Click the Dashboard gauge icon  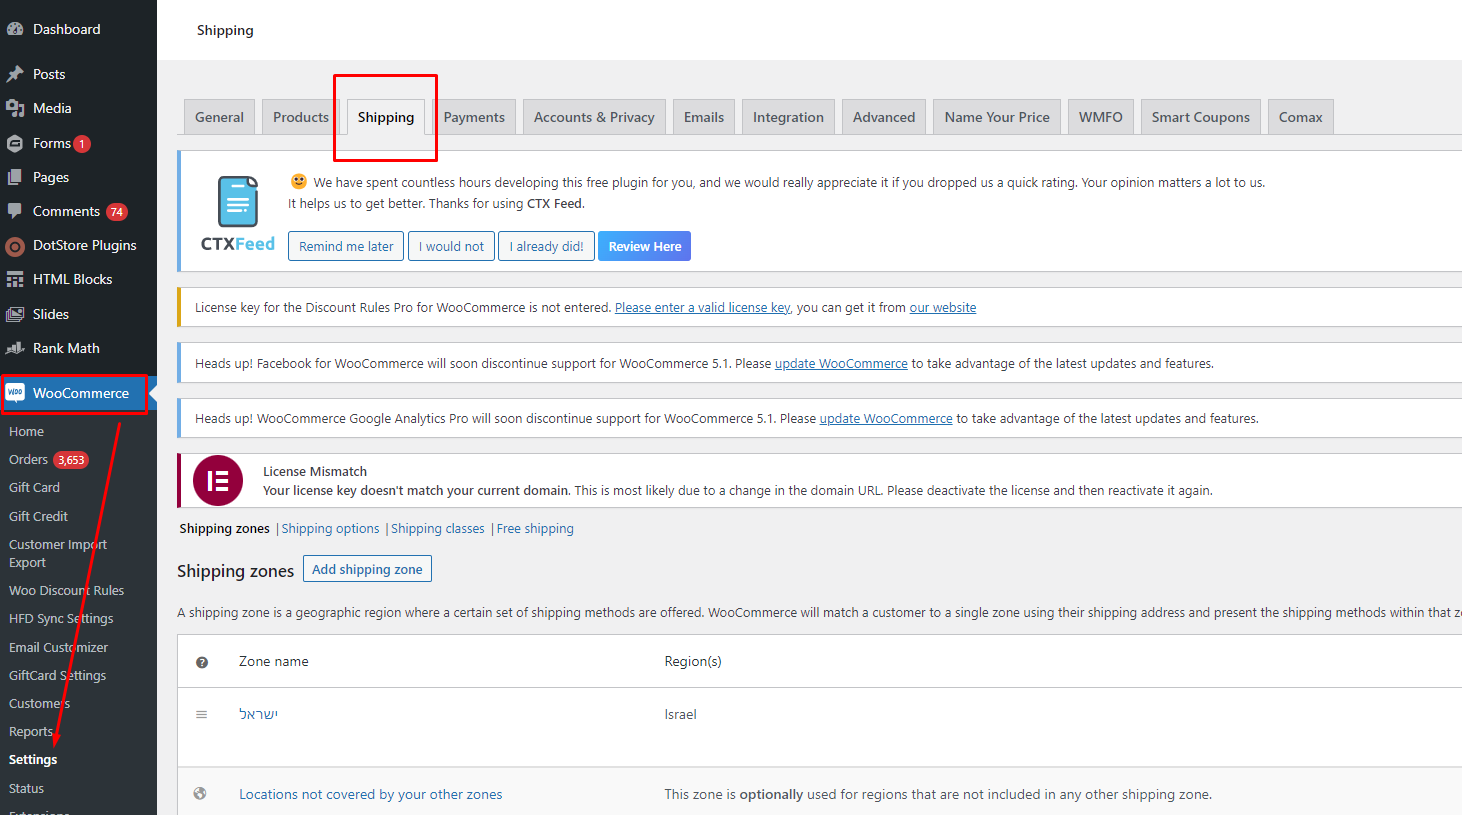[x=15, y=29]
